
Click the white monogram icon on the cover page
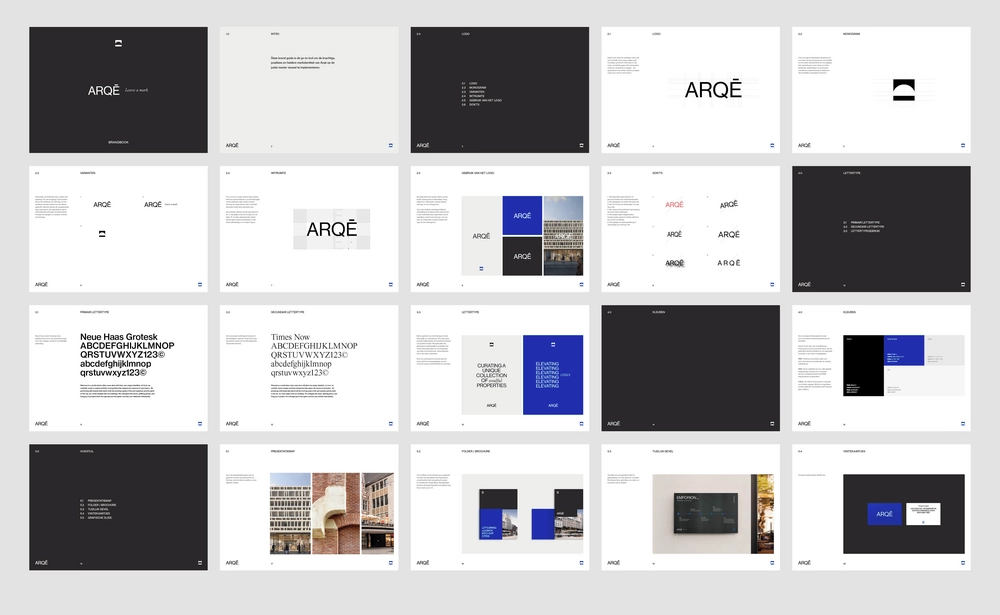click(x=118, y=42)
